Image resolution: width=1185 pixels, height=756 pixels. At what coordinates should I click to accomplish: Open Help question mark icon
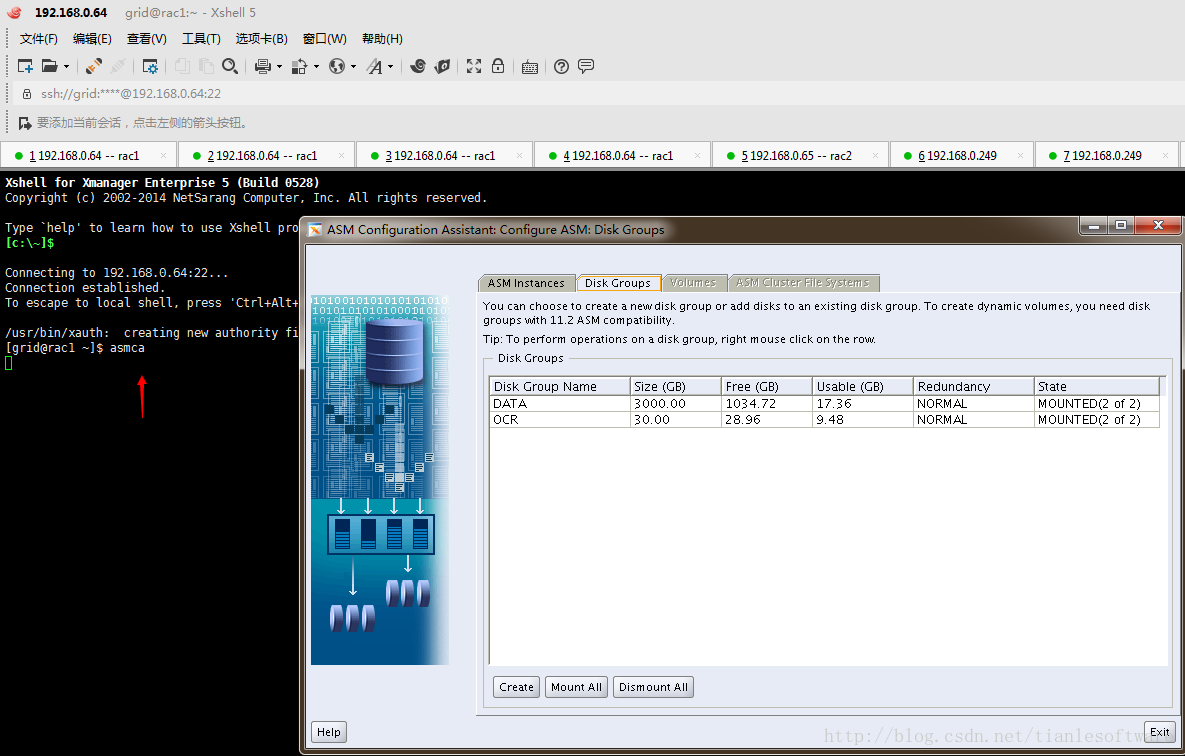coord(562,67)
